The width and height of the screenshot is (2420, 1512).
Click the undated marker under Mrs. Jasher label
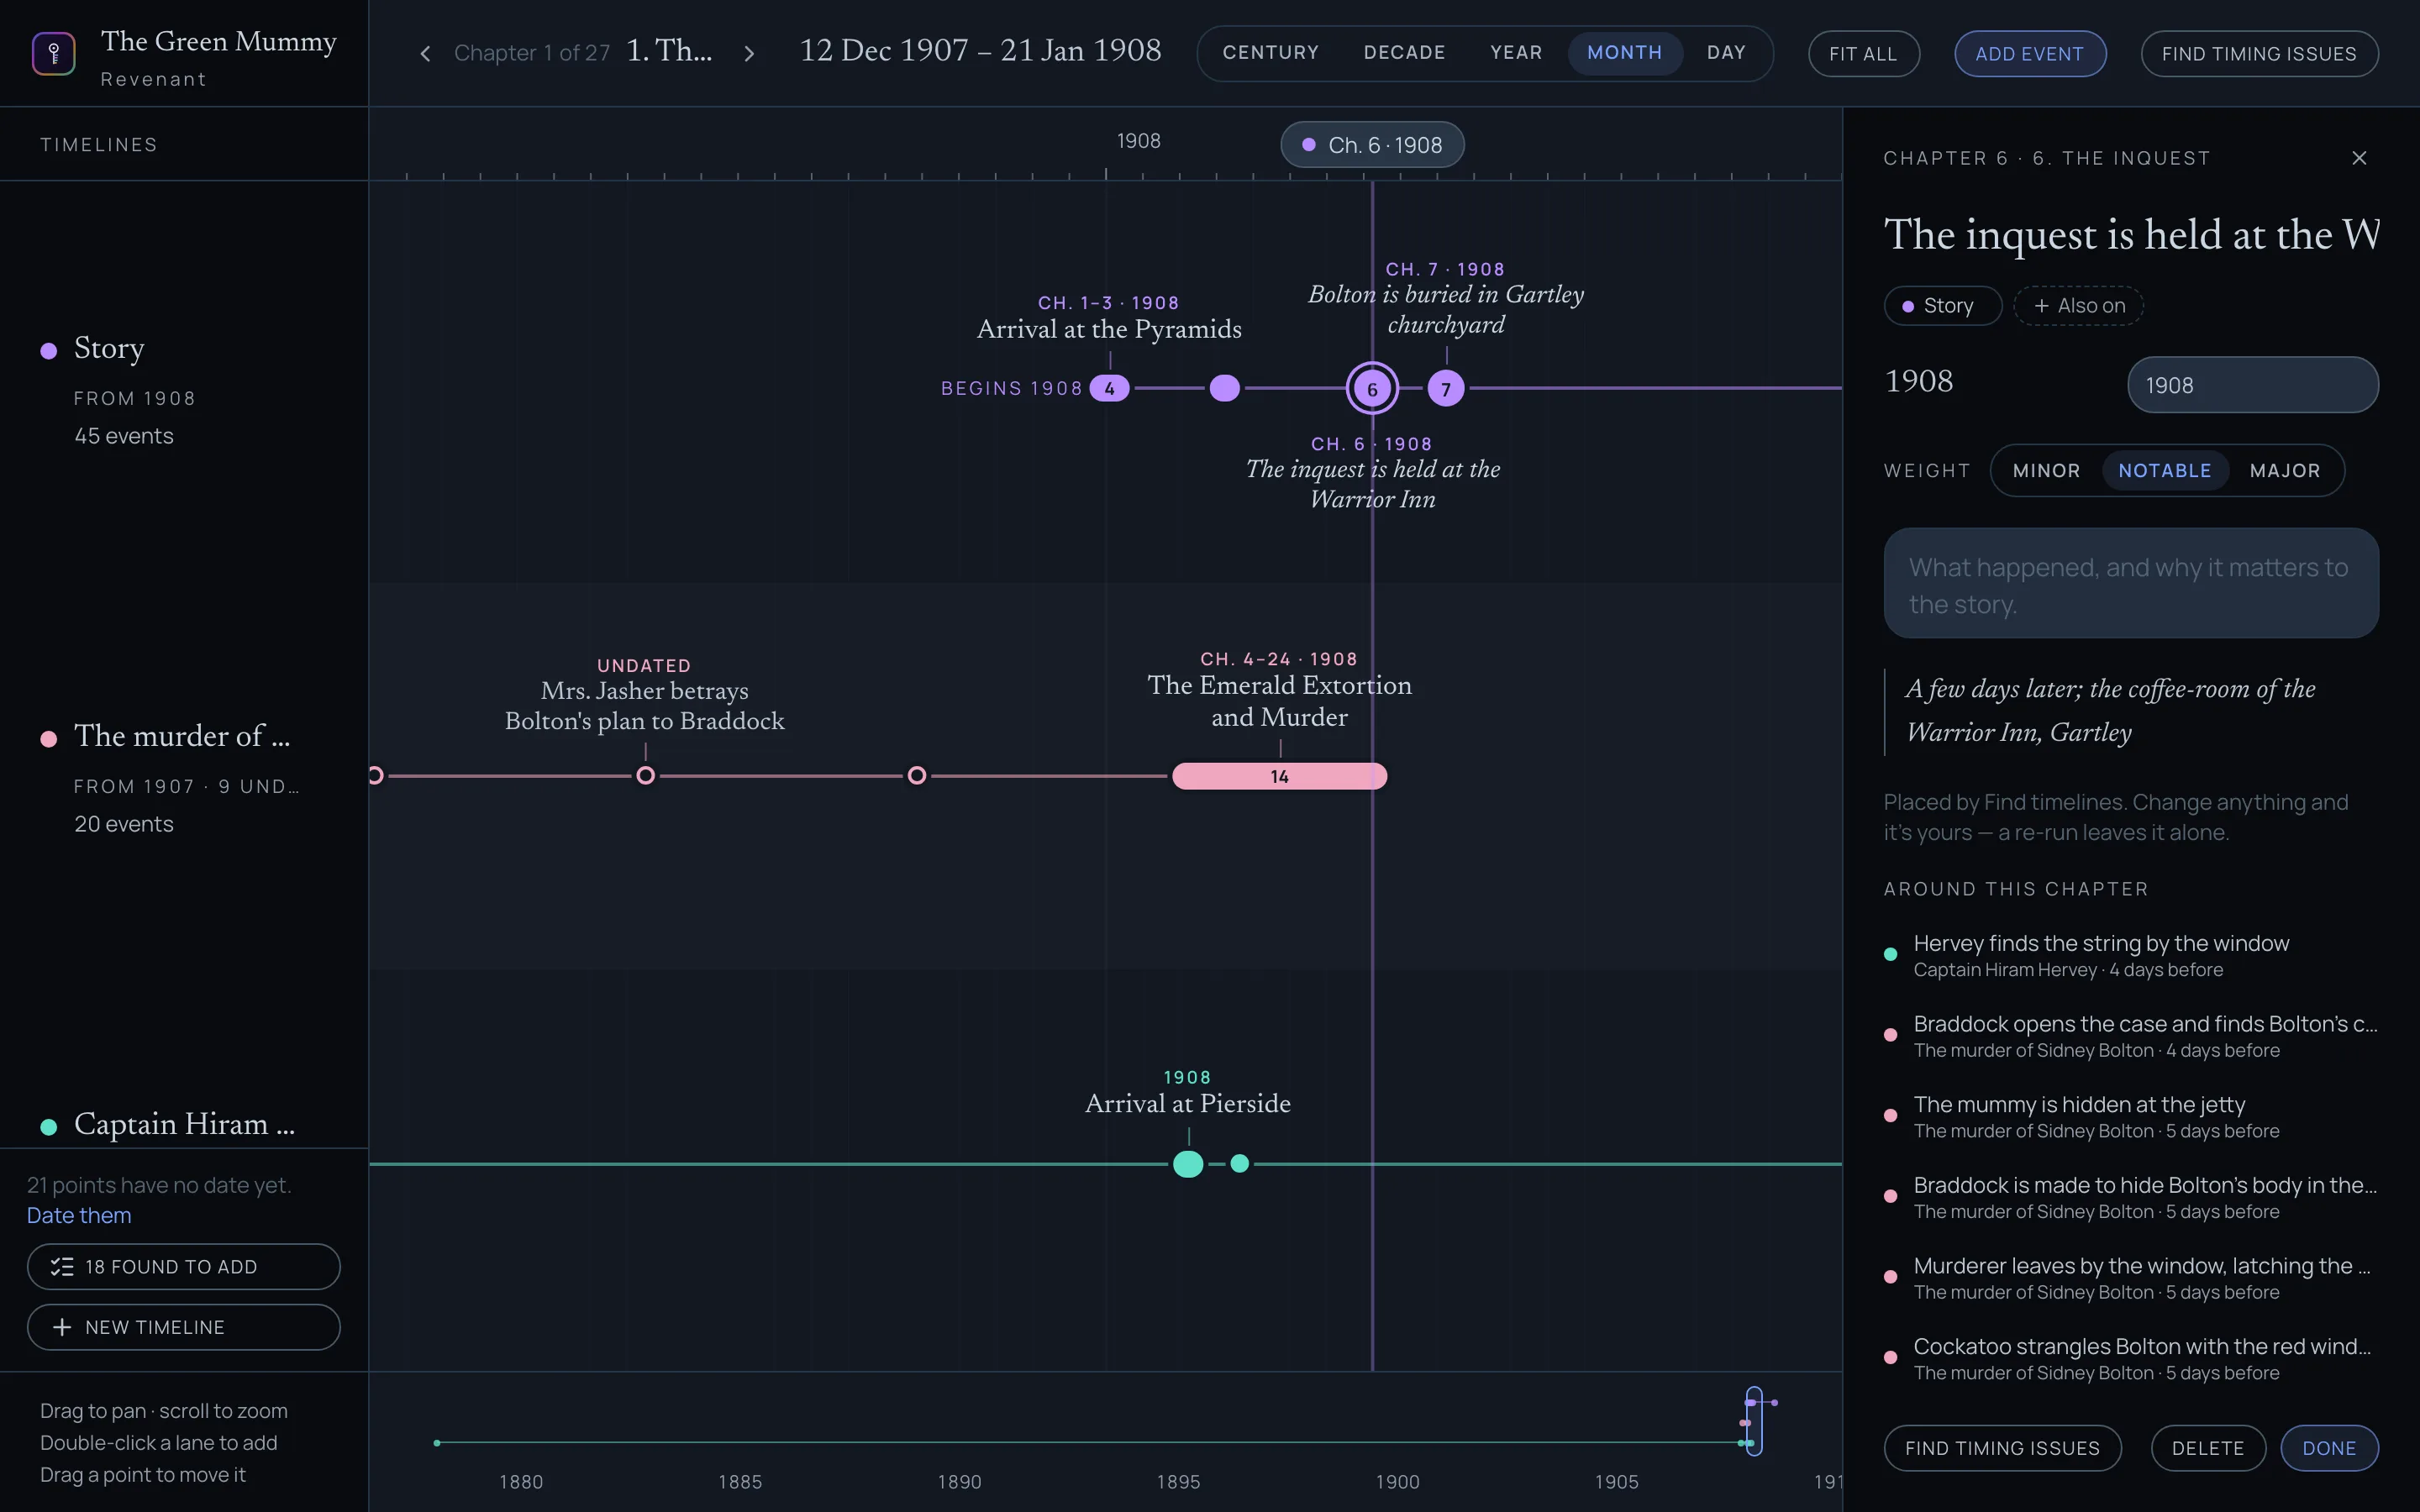click(x=645, y=776)
